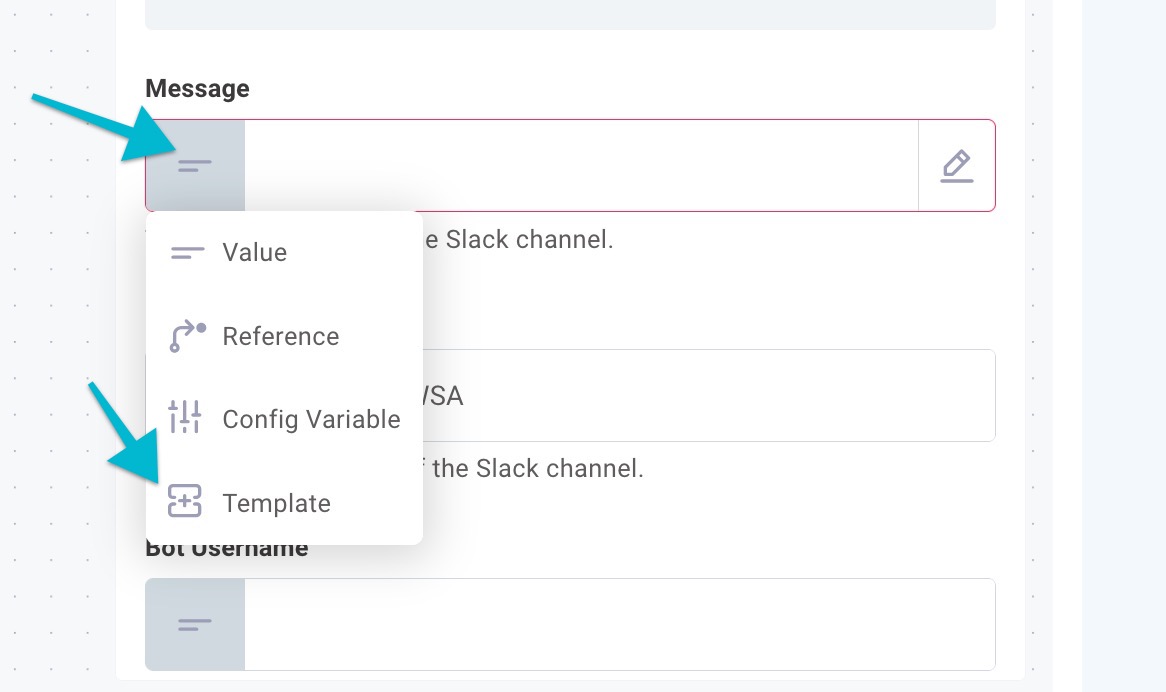1166x692 pixels.
Task: Choose the Reference option text
Action: pos(280,337)
